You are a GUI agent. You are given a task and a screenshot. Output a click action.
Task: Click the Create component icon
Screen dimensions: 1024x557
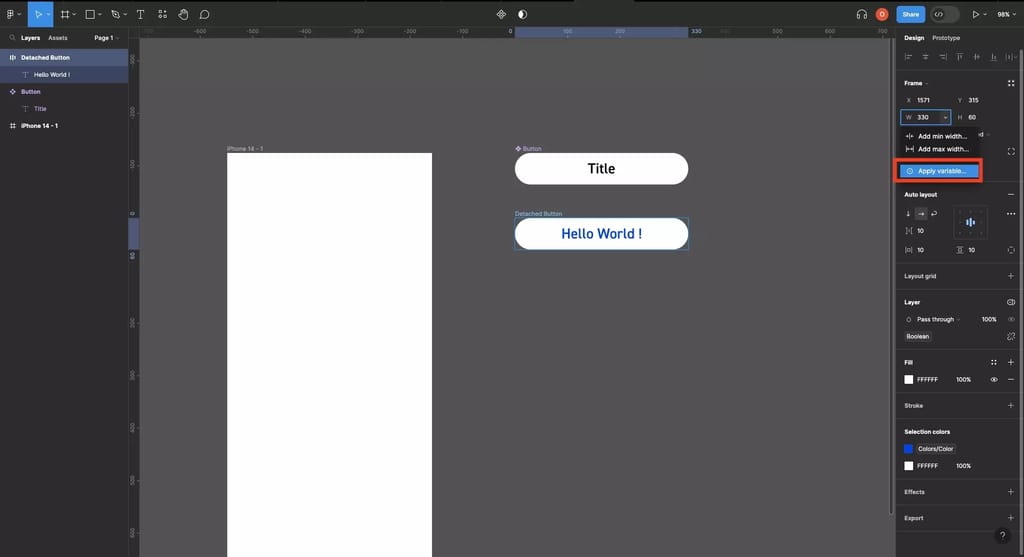[x=501, y=14]
